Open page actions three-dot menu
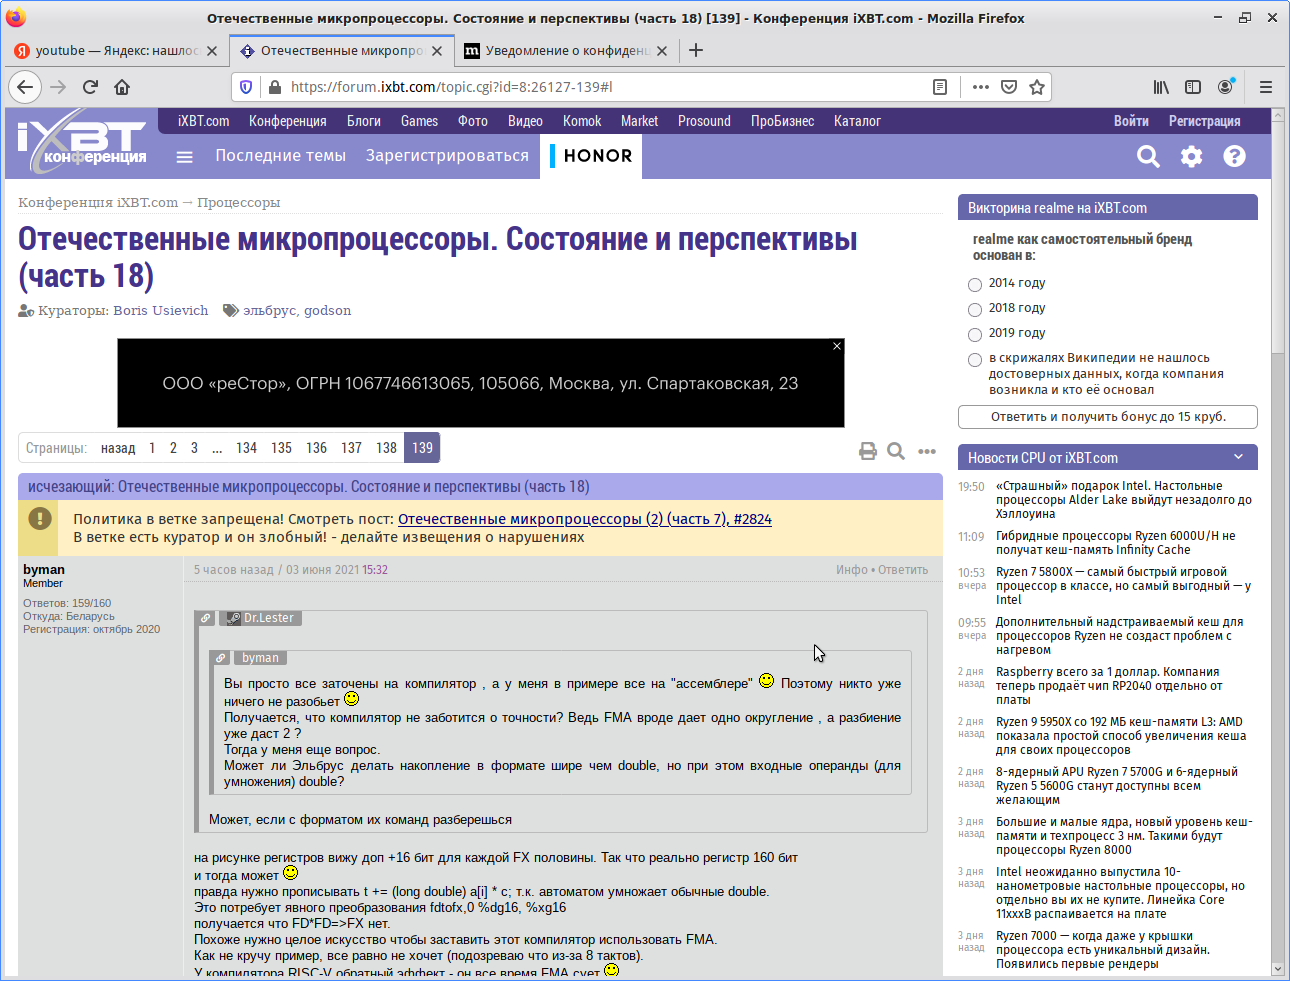 pos(981,87)
